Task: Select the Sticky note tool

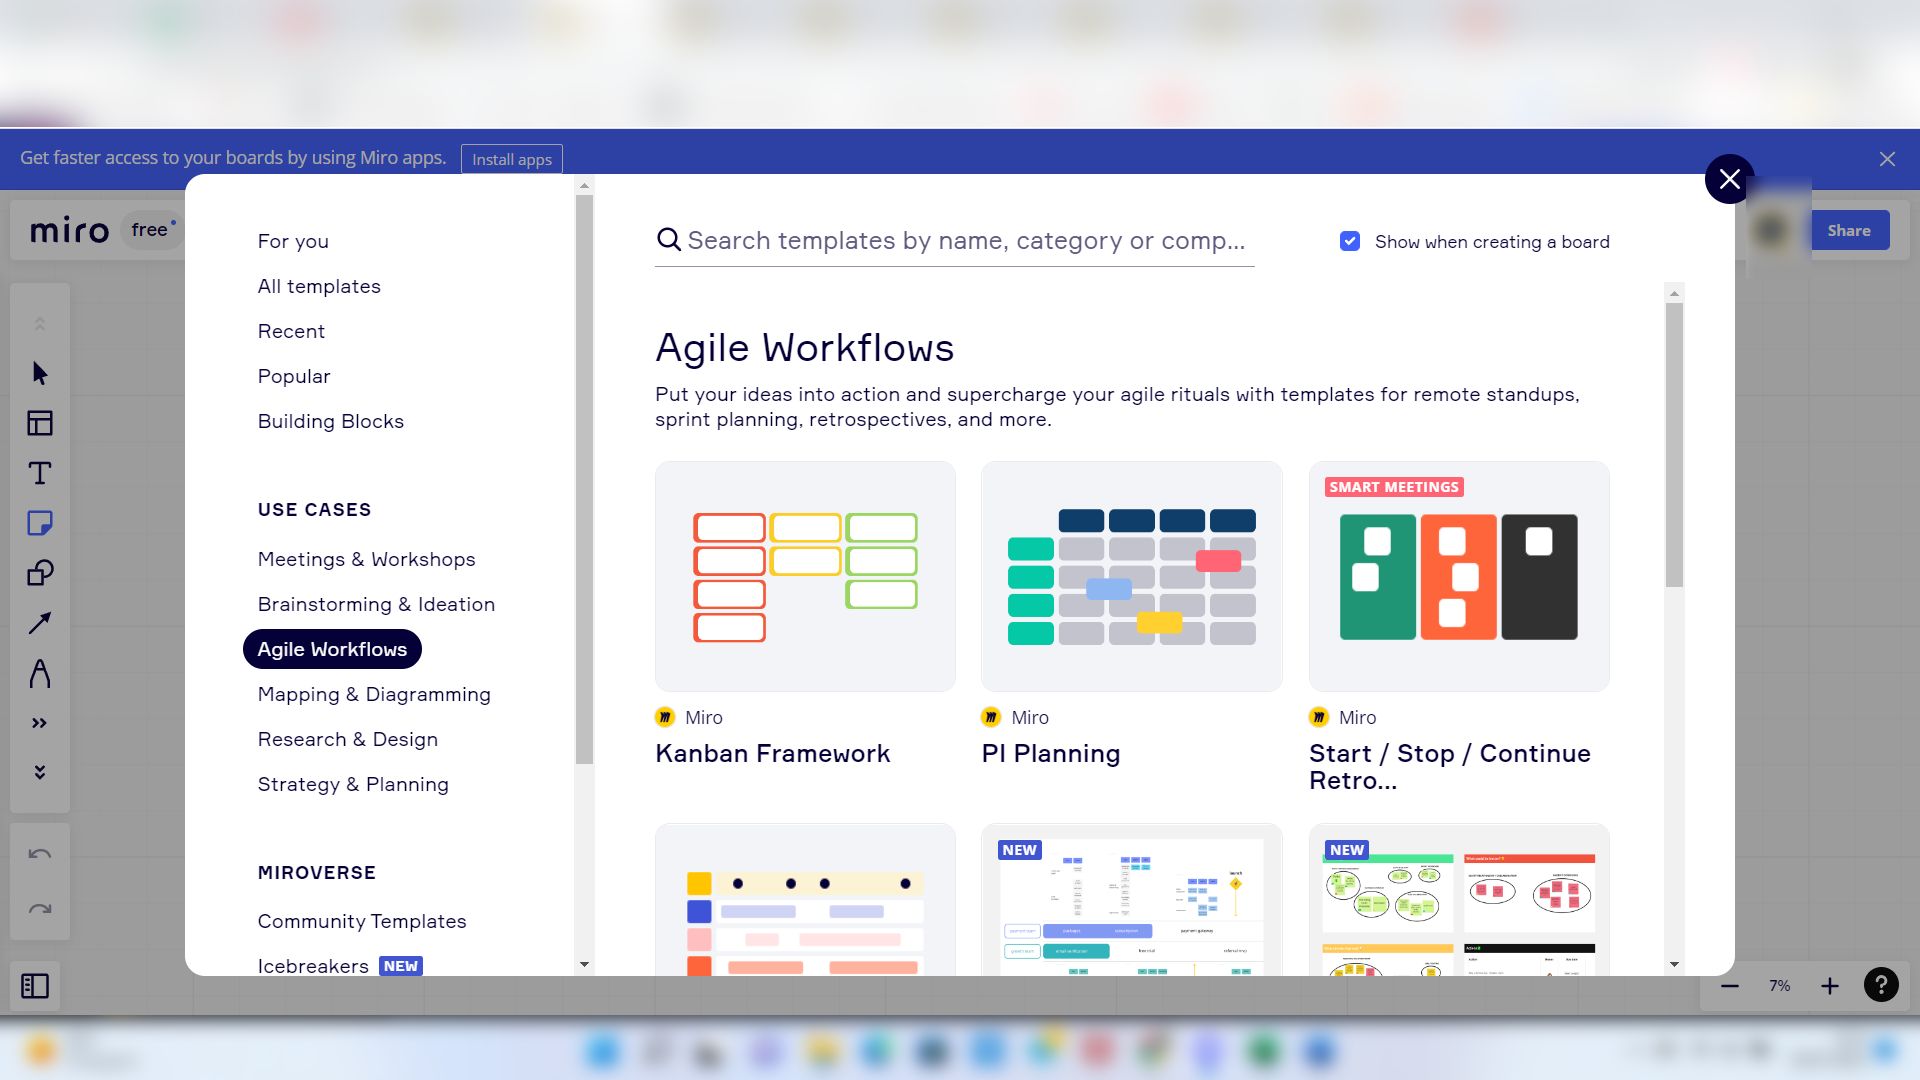Action: pyautogui.click(x=40, y=523)
